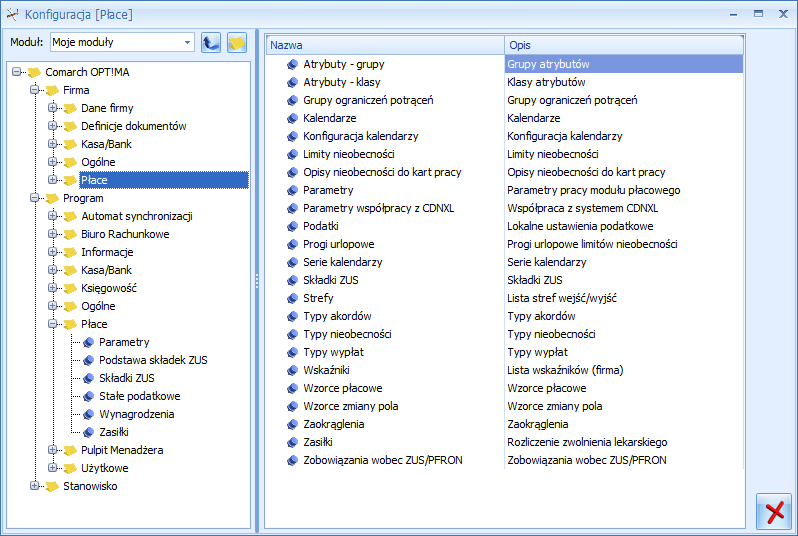The height and width of the screenshot is (536, 798).
Task: Select Zasiłki in the list
Action: click(318, 442)
